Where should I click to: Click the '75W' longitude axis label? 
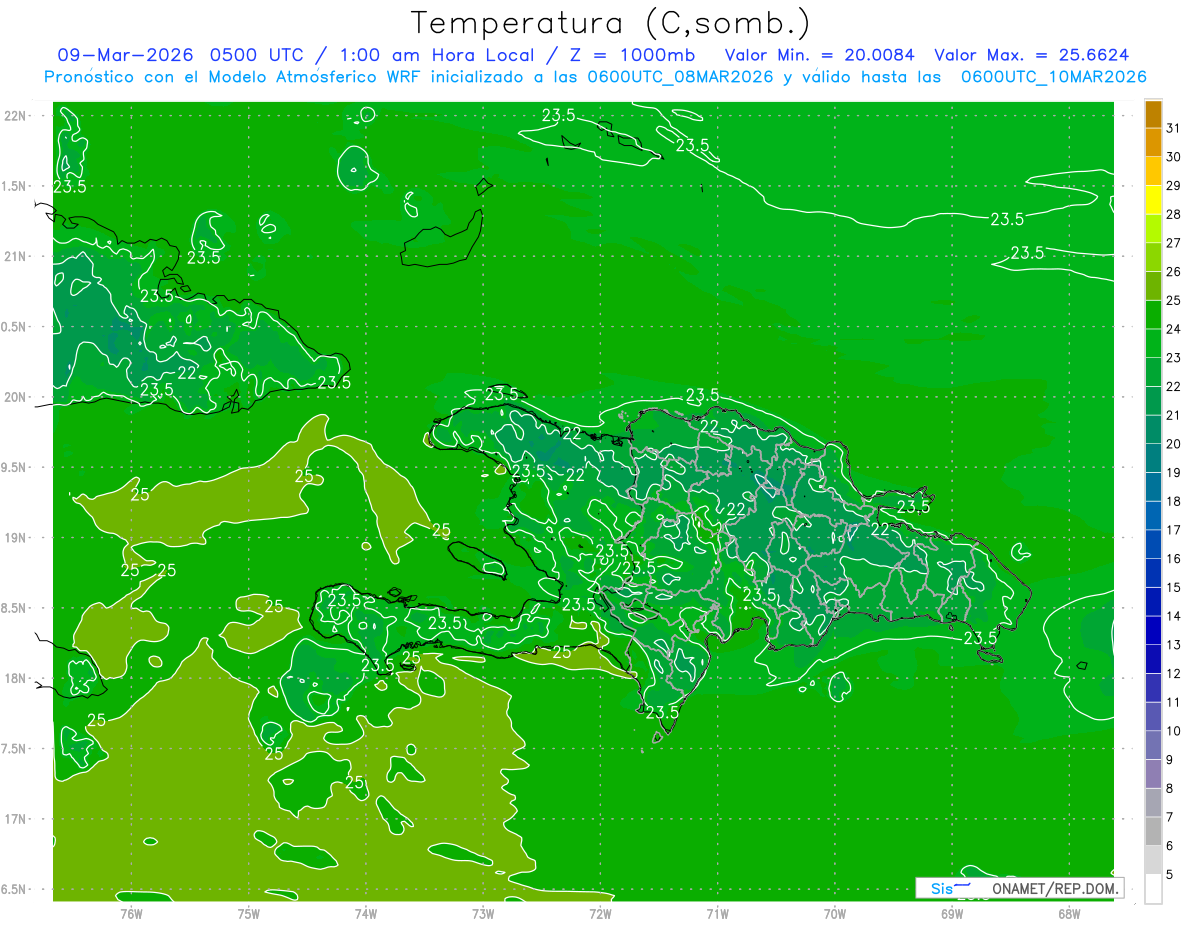pyautogui.click(x=248, y=913)
